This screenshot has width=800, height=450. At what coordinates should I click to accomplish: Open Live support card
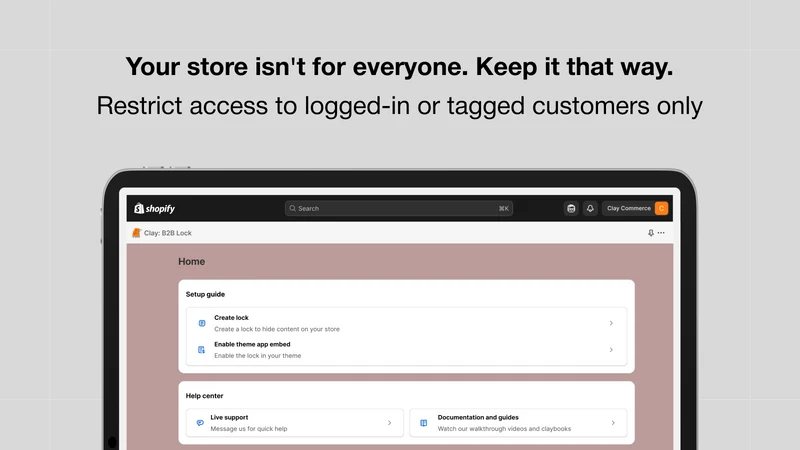pyautogui.click(x=295, y=422)
